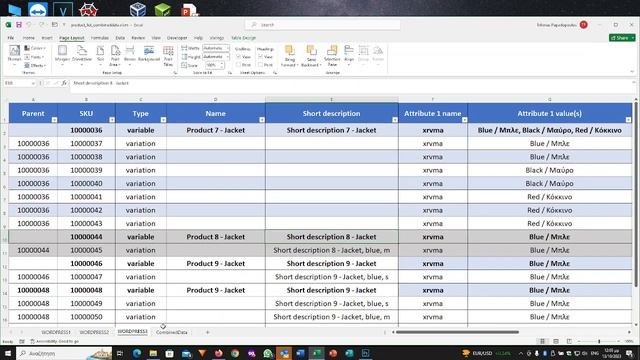Open the Short description filter dropdown
This screenshot has width=640, height=360.
(x=395, y=120)
